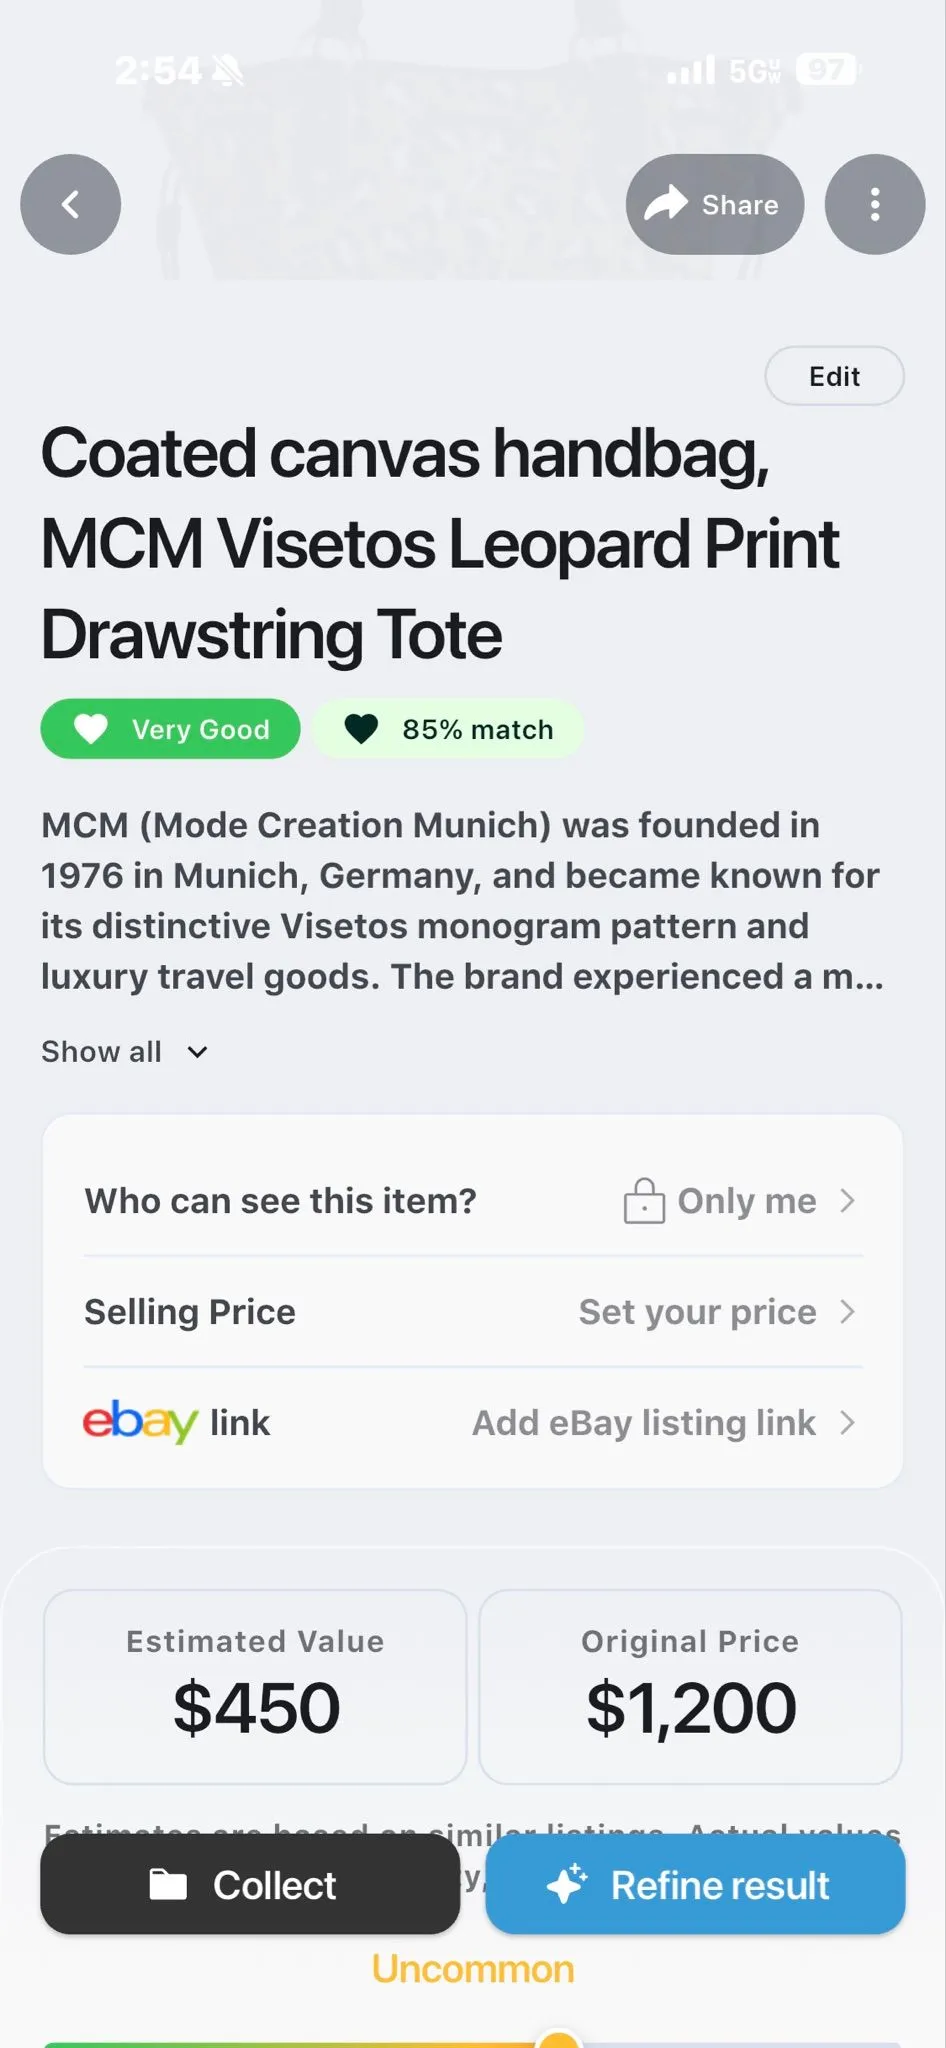Open Set your price chevron

click(847, 1311)
